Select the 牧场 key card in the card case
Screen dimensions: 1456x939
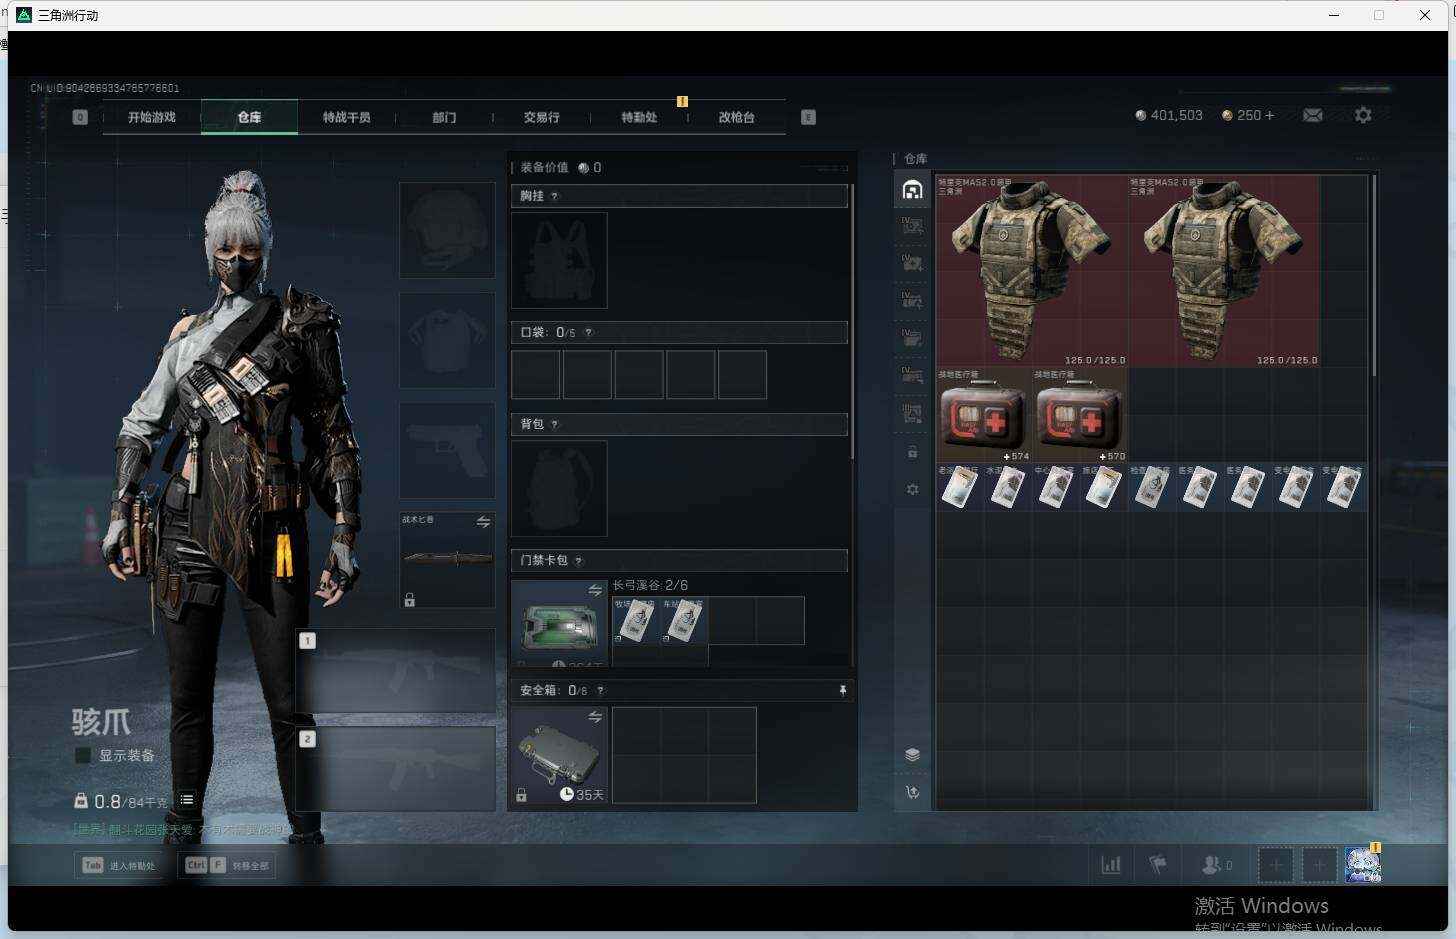(636, 620)
